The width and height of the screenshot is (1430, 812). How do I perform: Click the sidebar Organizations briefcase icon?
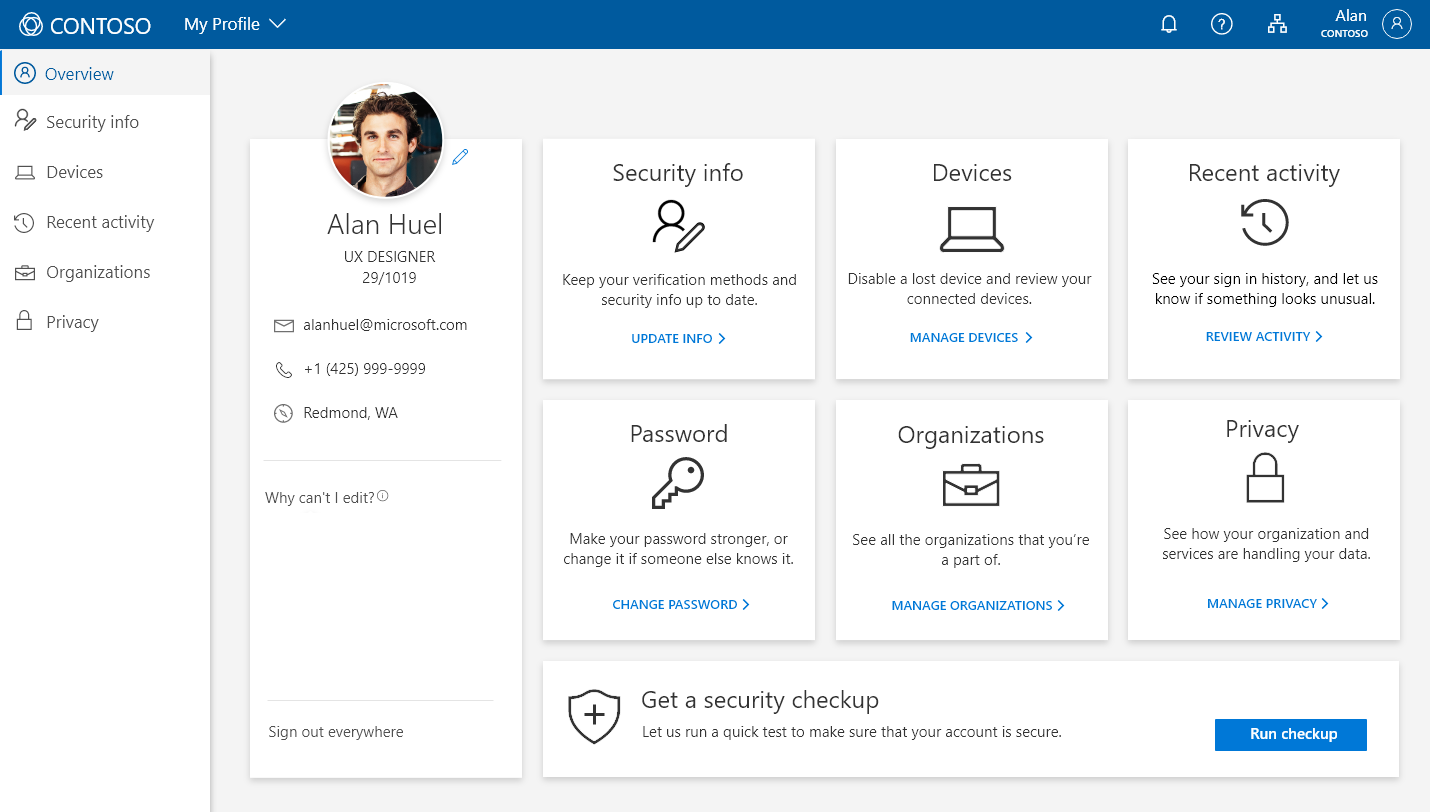click(x=25, y=272)
